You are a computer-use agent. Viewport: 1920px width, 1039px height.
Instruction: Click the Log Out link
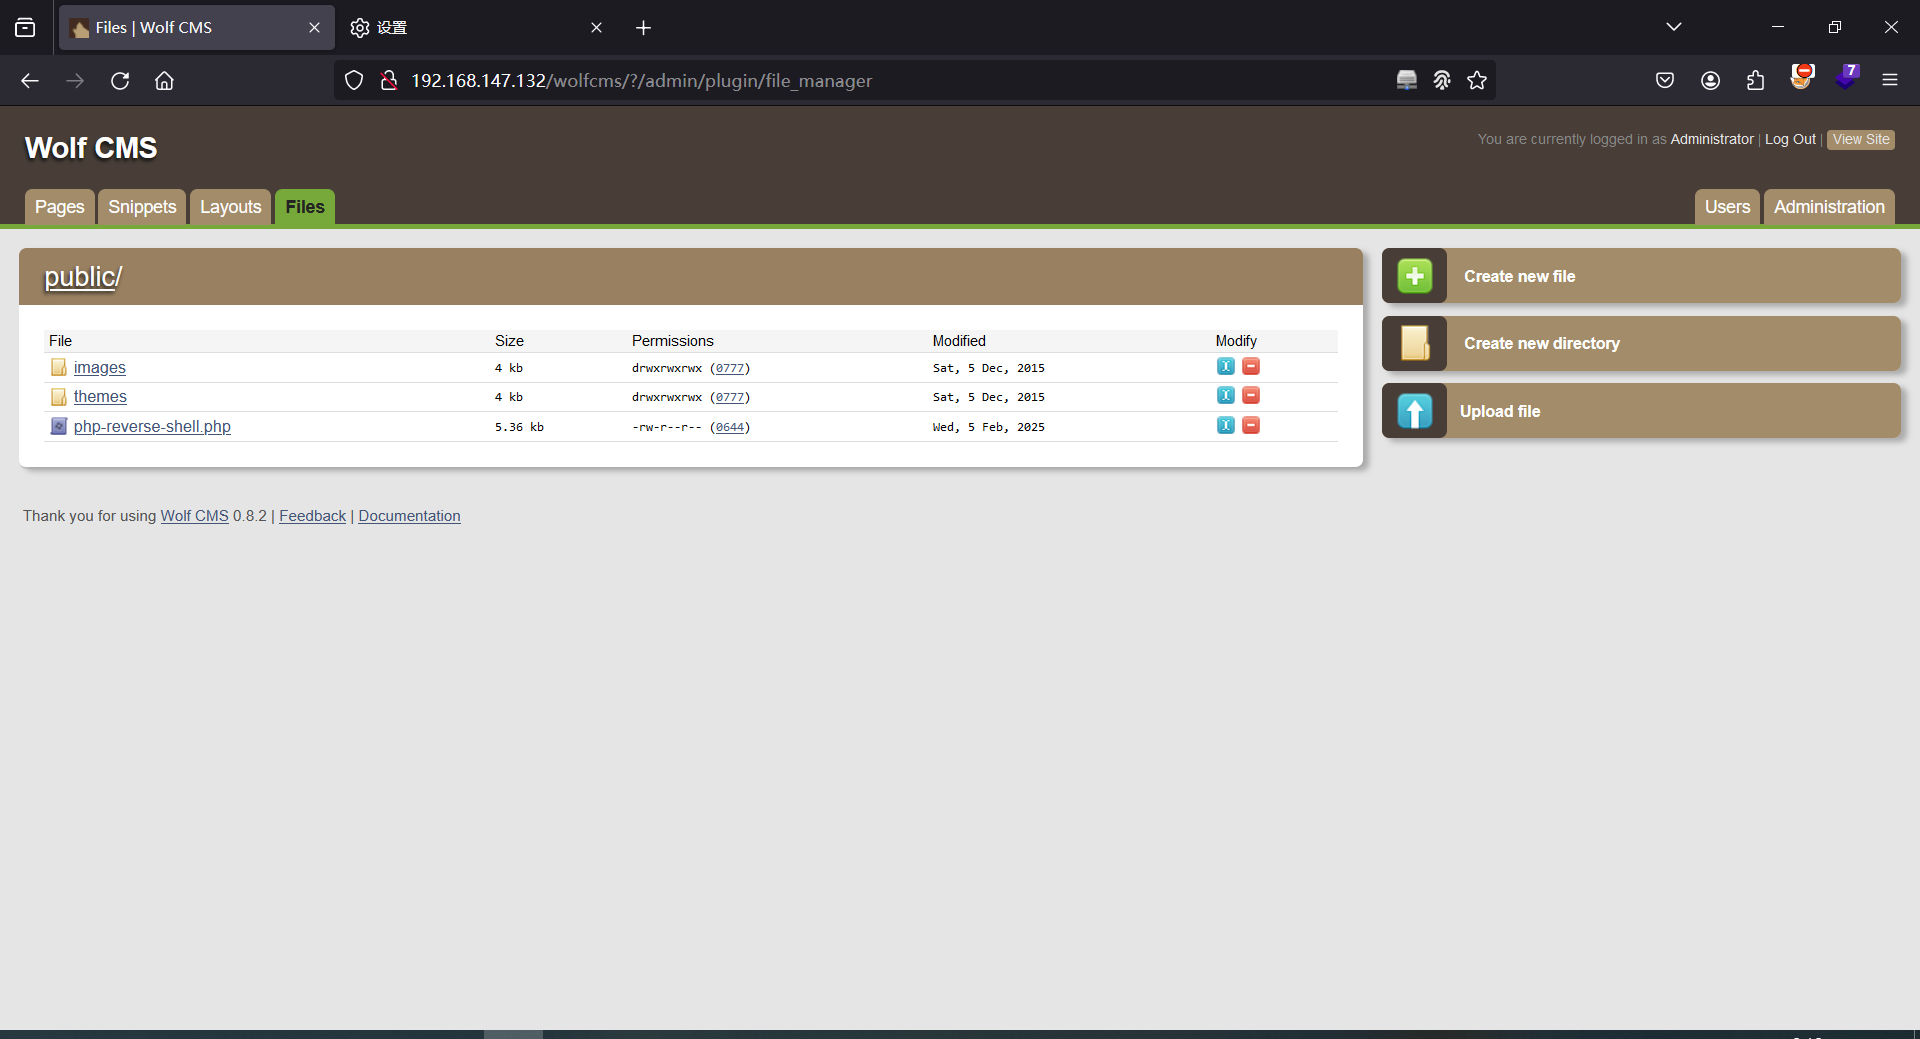tap(1789, 139)
